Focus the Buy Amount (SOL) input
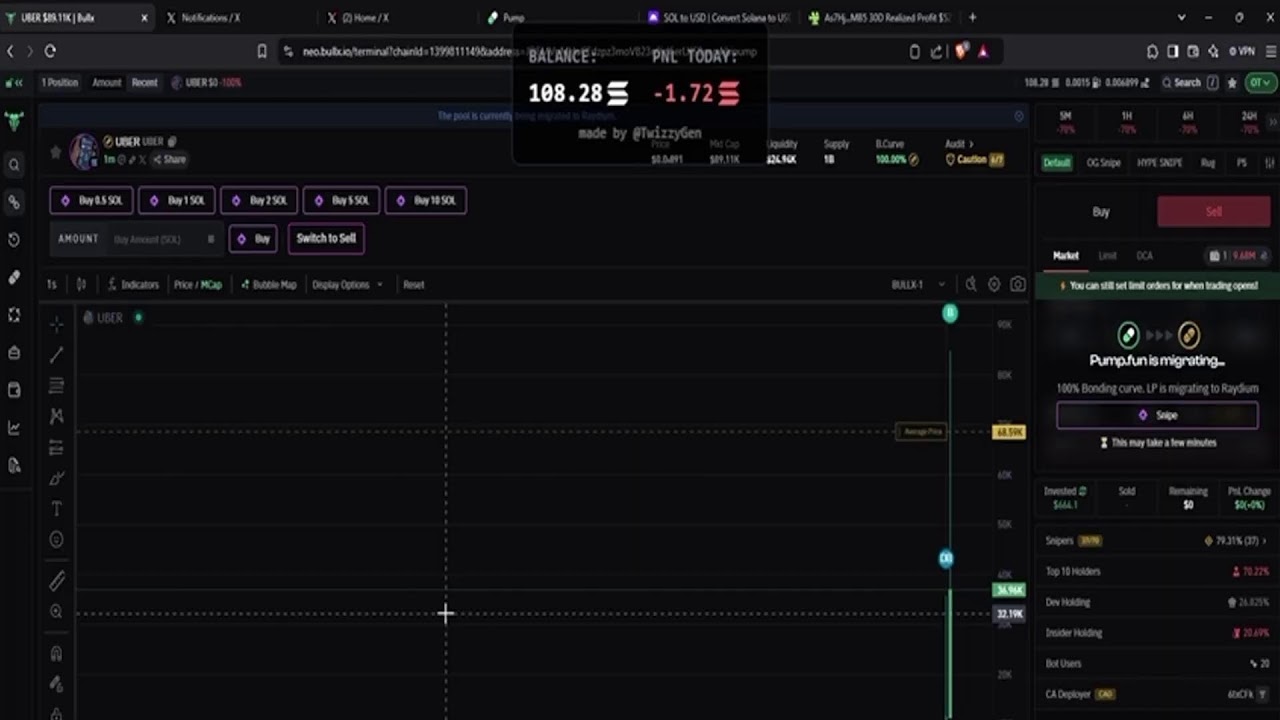Screen dimensions: 1280x720 point(160,239)
